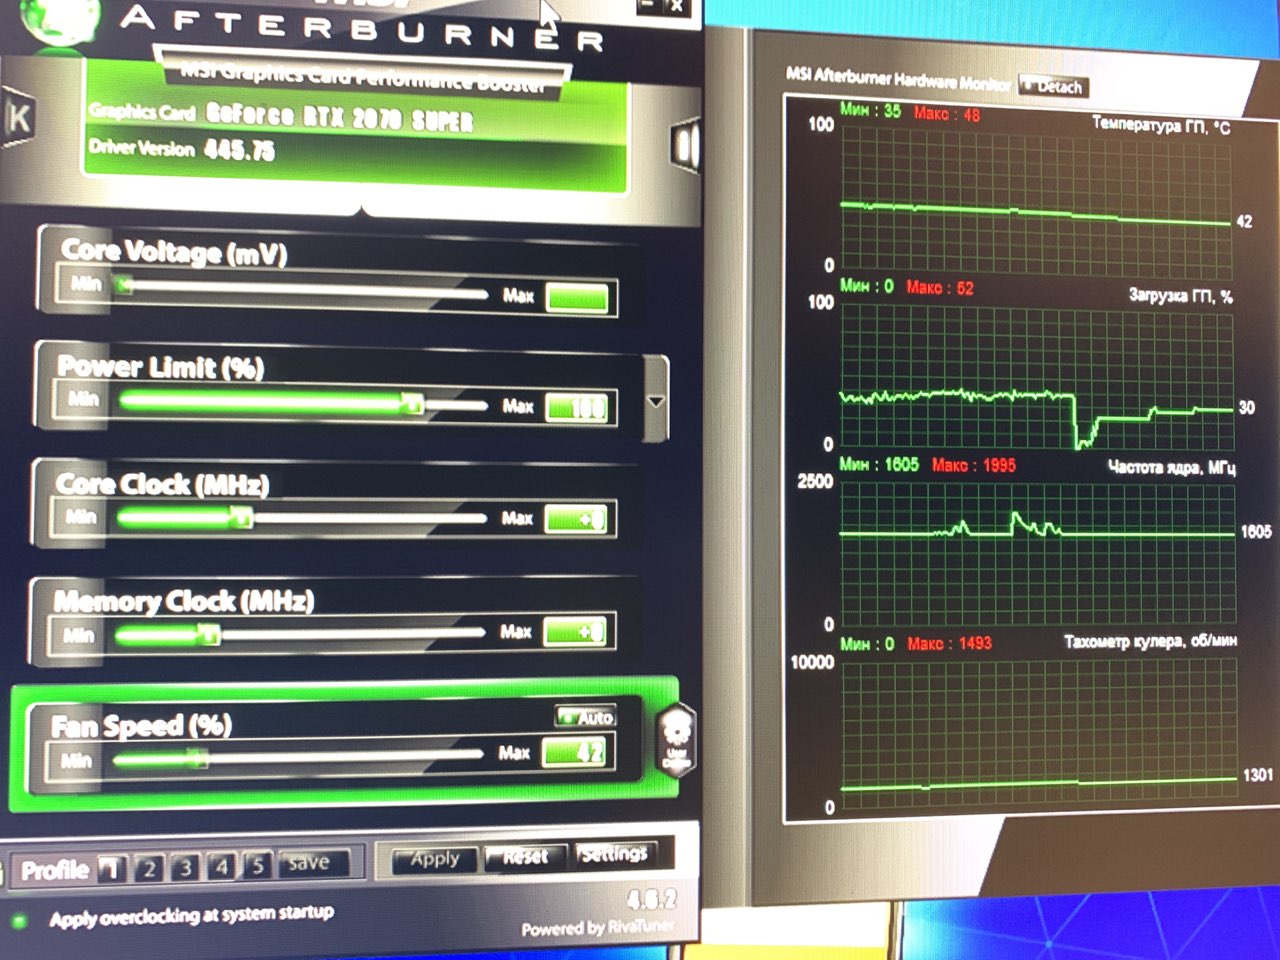The image size is (1280, 960).
Task: Click the Fan Speed slider handle
Action: click(x=196, y=759)
